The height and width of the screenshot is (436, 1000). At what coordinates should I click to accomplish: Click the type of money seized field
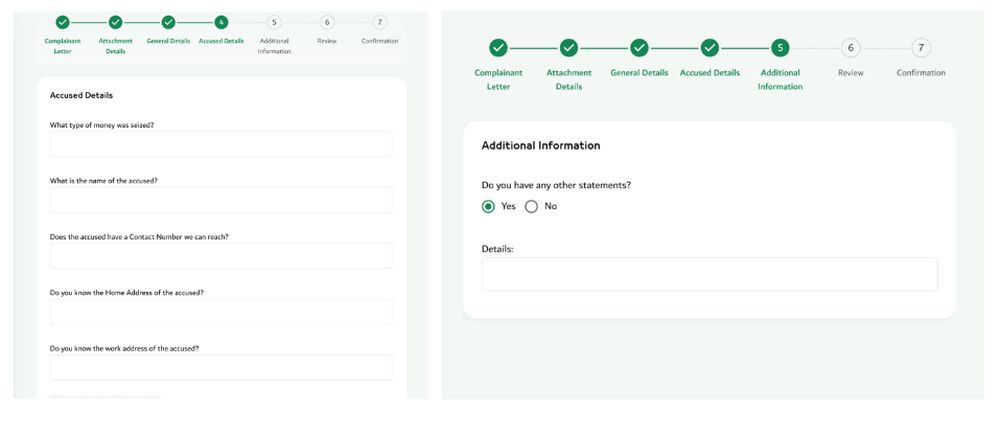[x=221, y=144]
